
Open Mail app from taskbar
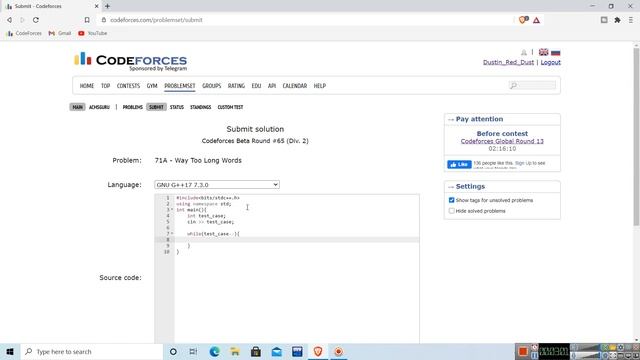pyautogui.click(x=276, y=351)
